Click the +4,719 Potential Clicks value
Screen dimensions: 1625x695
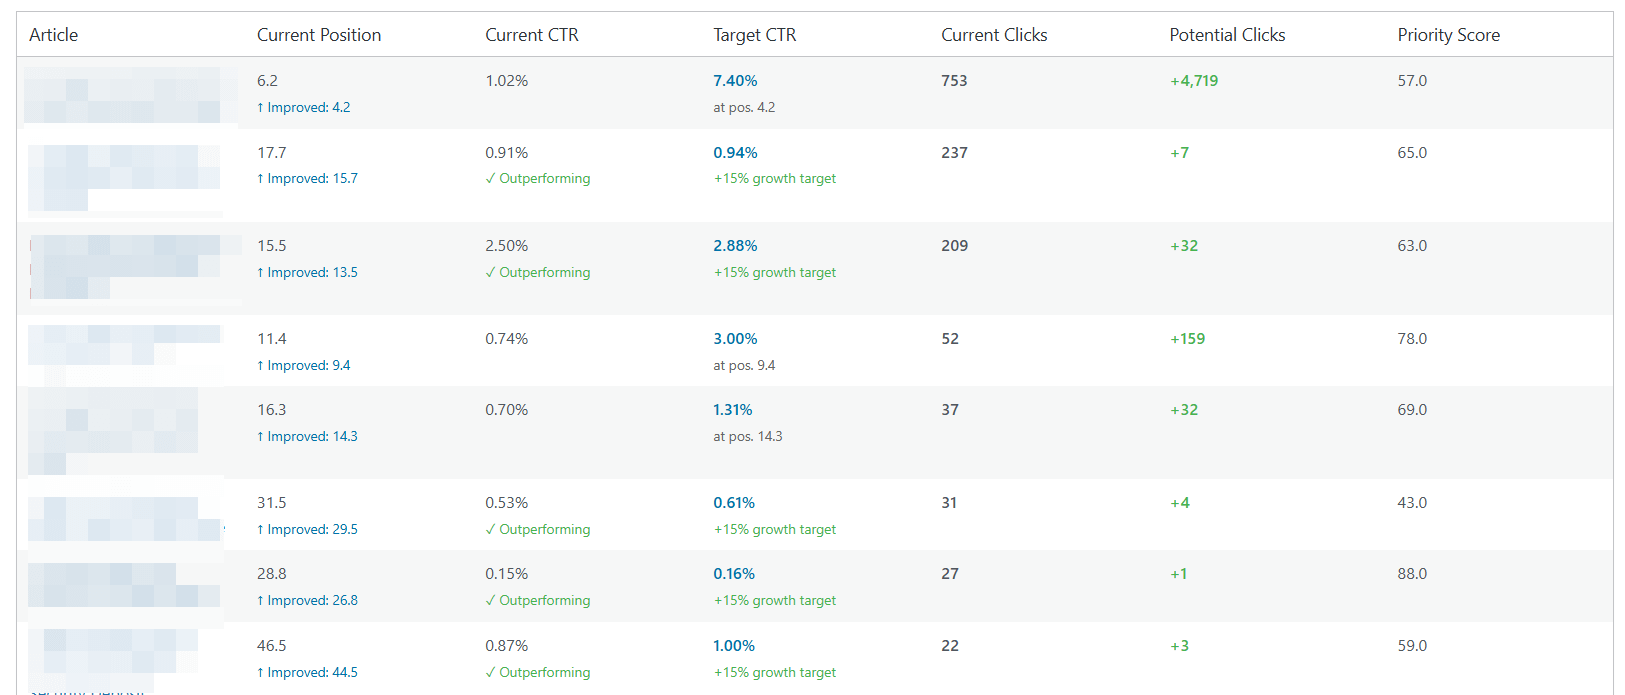(1194, 80)
